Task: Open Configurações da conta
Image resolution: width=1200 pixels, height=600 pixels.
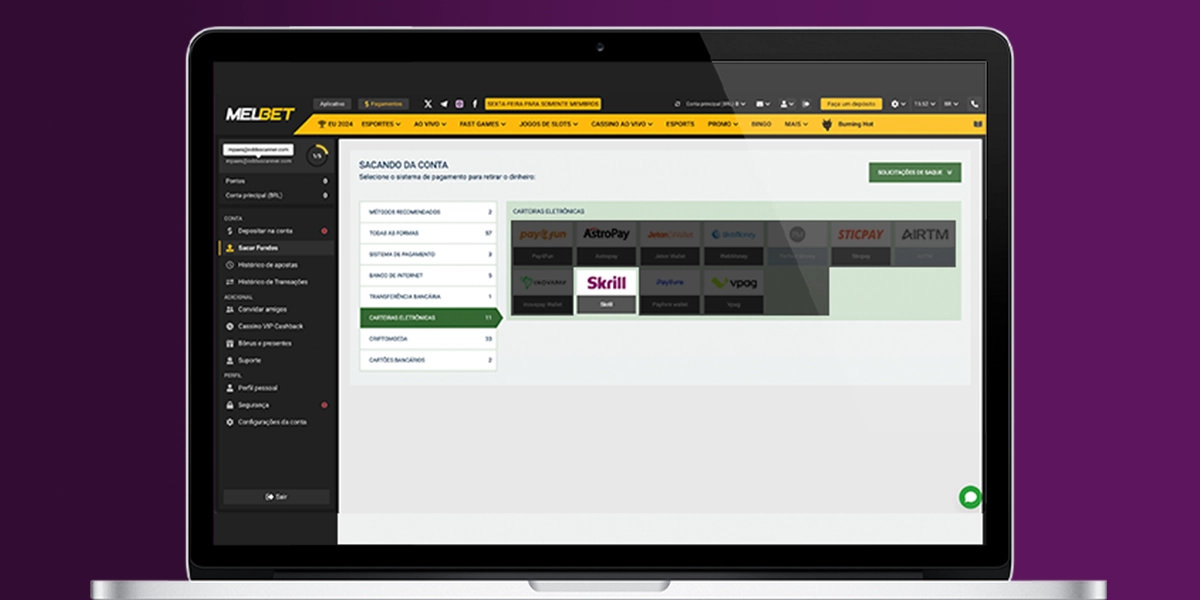Action: (277, 422)
